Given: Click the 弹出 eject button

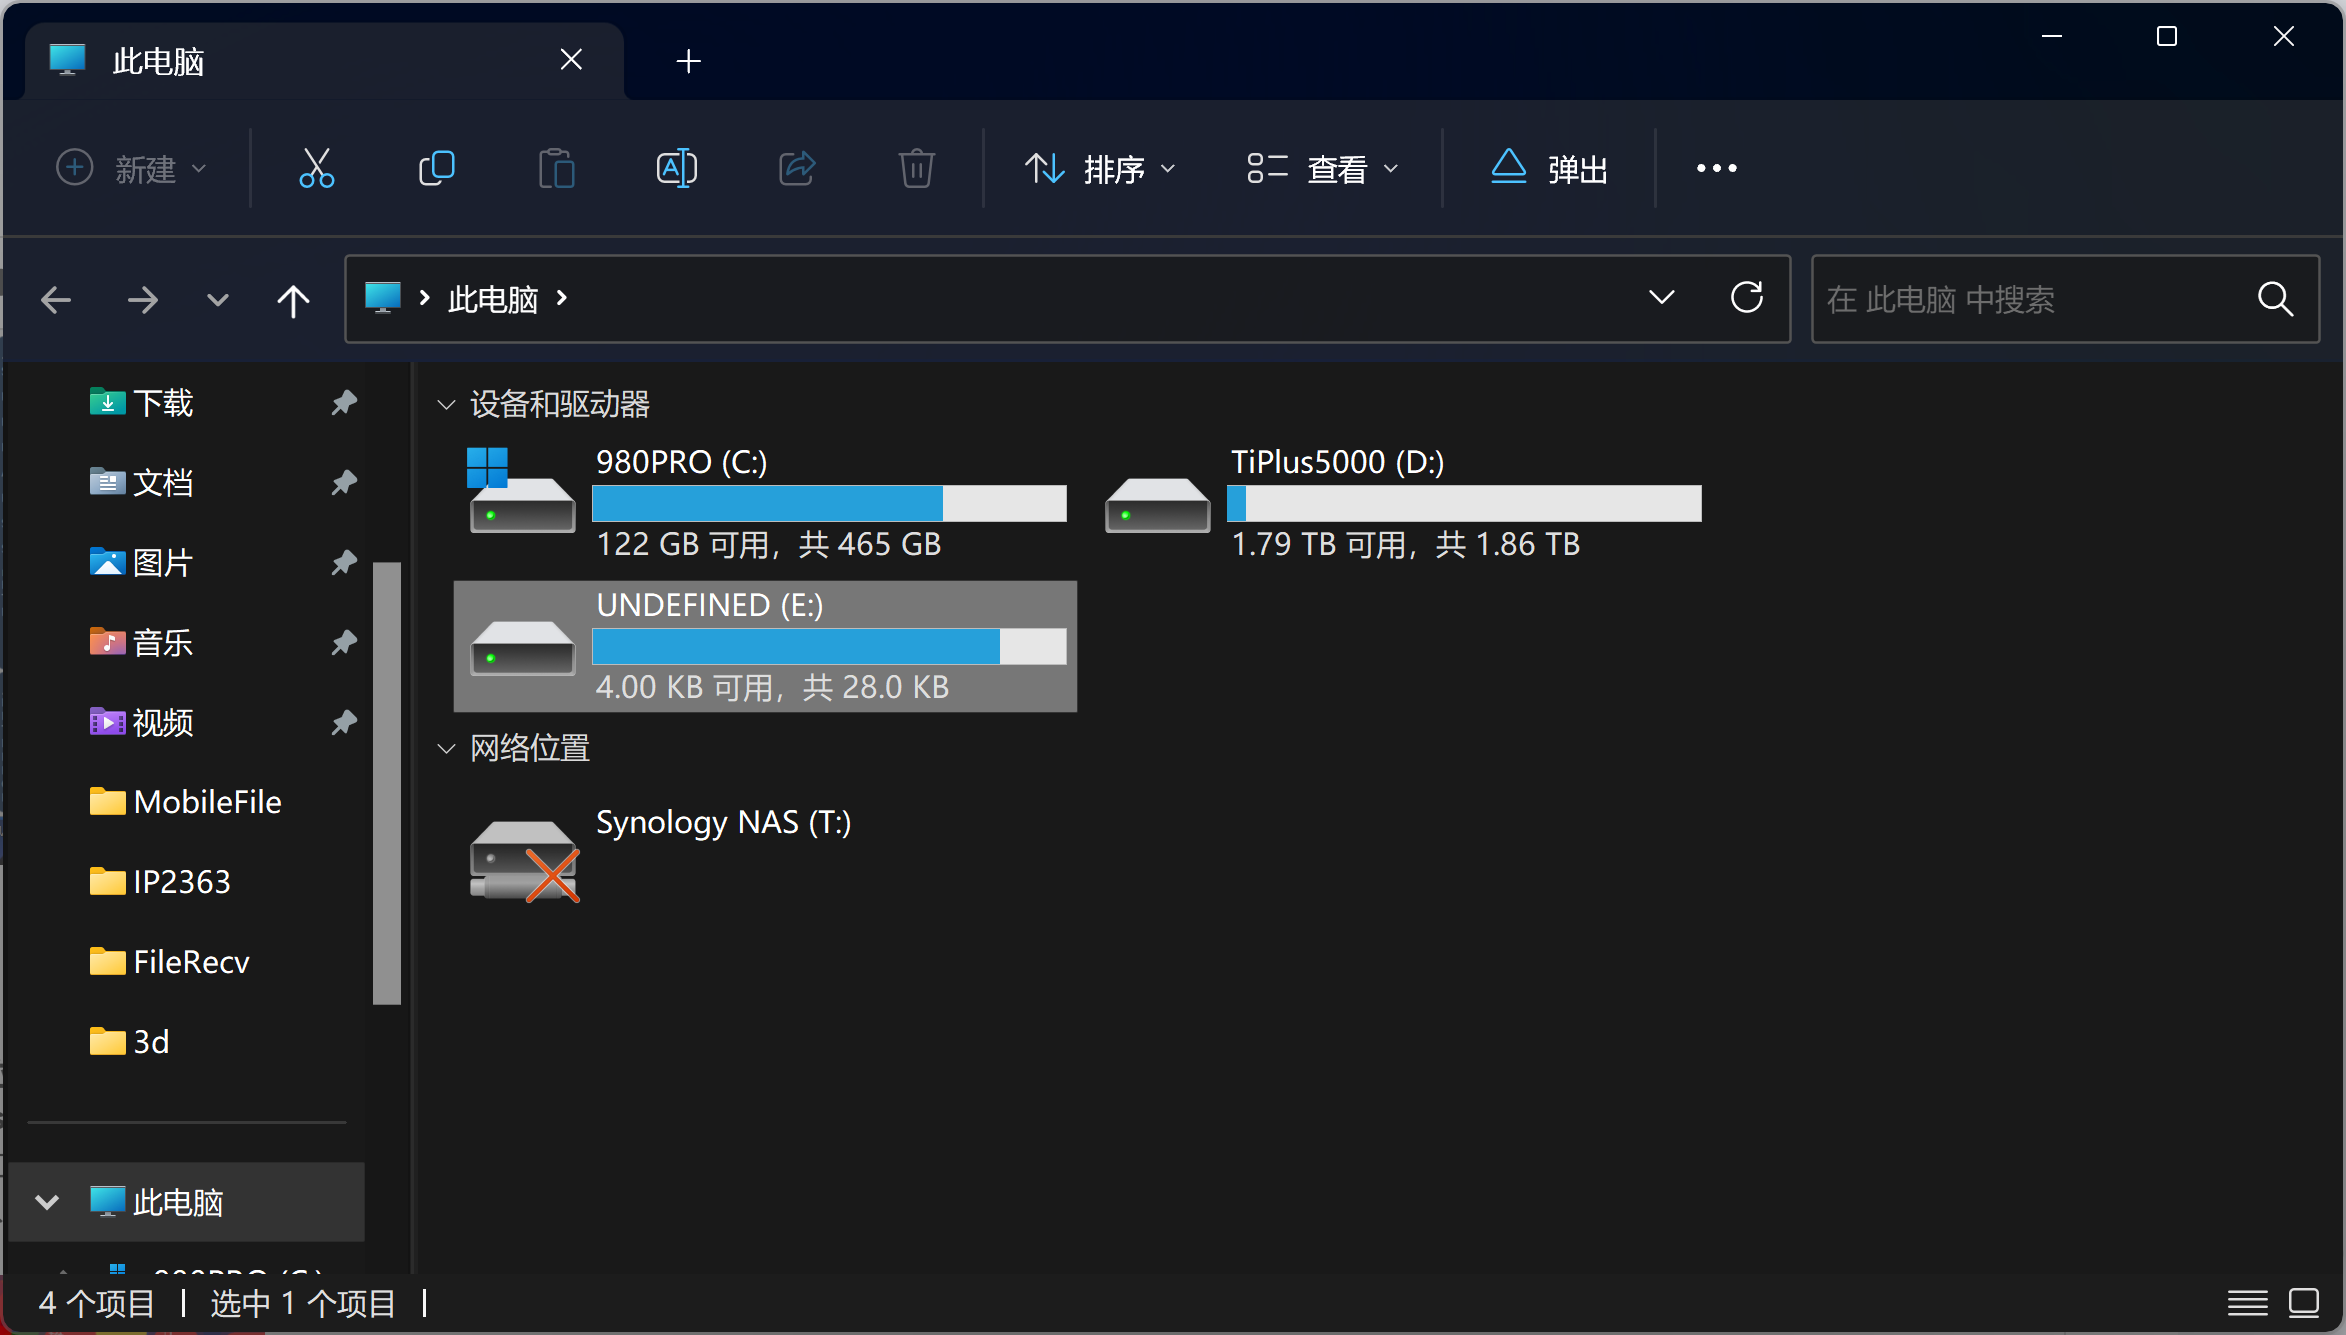Looking at the screenshot, I should pyautogui.click(x=1548, y=168).
